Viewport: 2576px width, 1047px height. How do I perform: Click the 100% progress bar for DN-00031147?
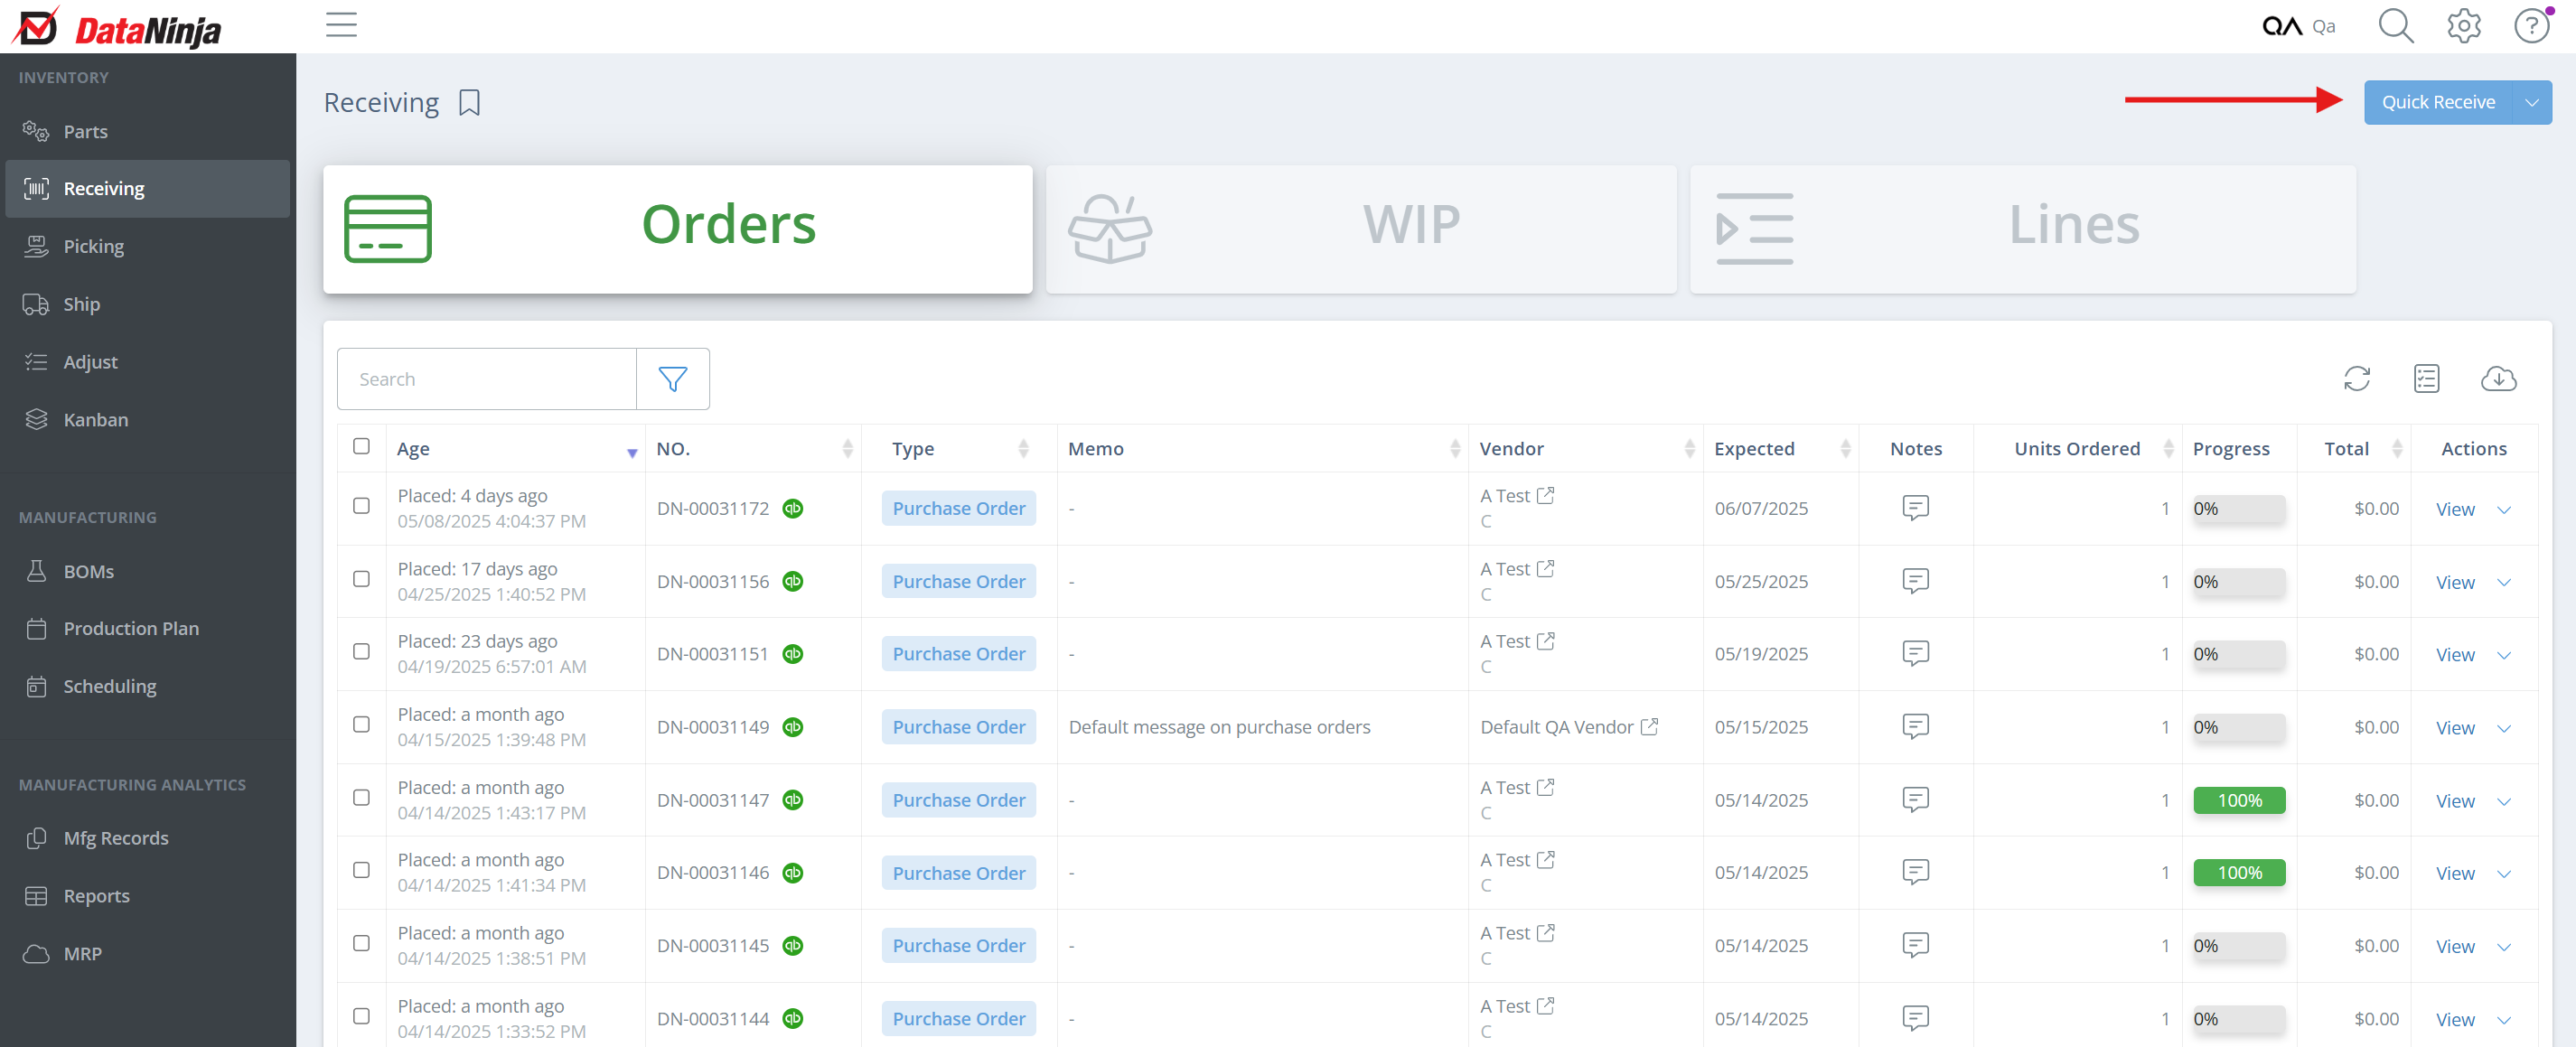point(2238,800)
